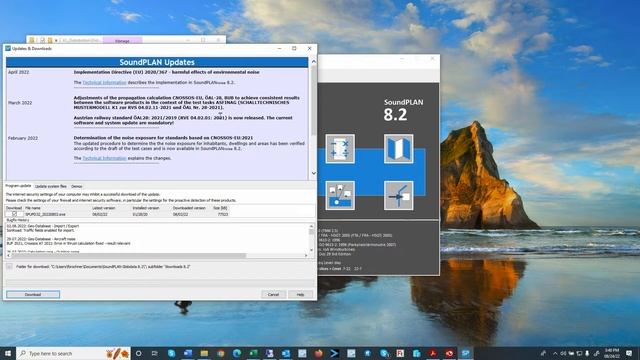This screenshot has height=360, width=640.
Task: Switch to the Program update tab
Action: [18, 186]
